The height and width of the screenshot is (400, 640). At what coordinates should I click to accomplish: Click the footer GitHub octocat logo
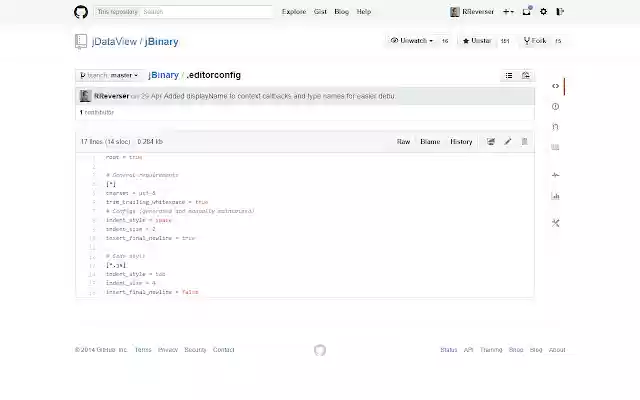(320, 350)
